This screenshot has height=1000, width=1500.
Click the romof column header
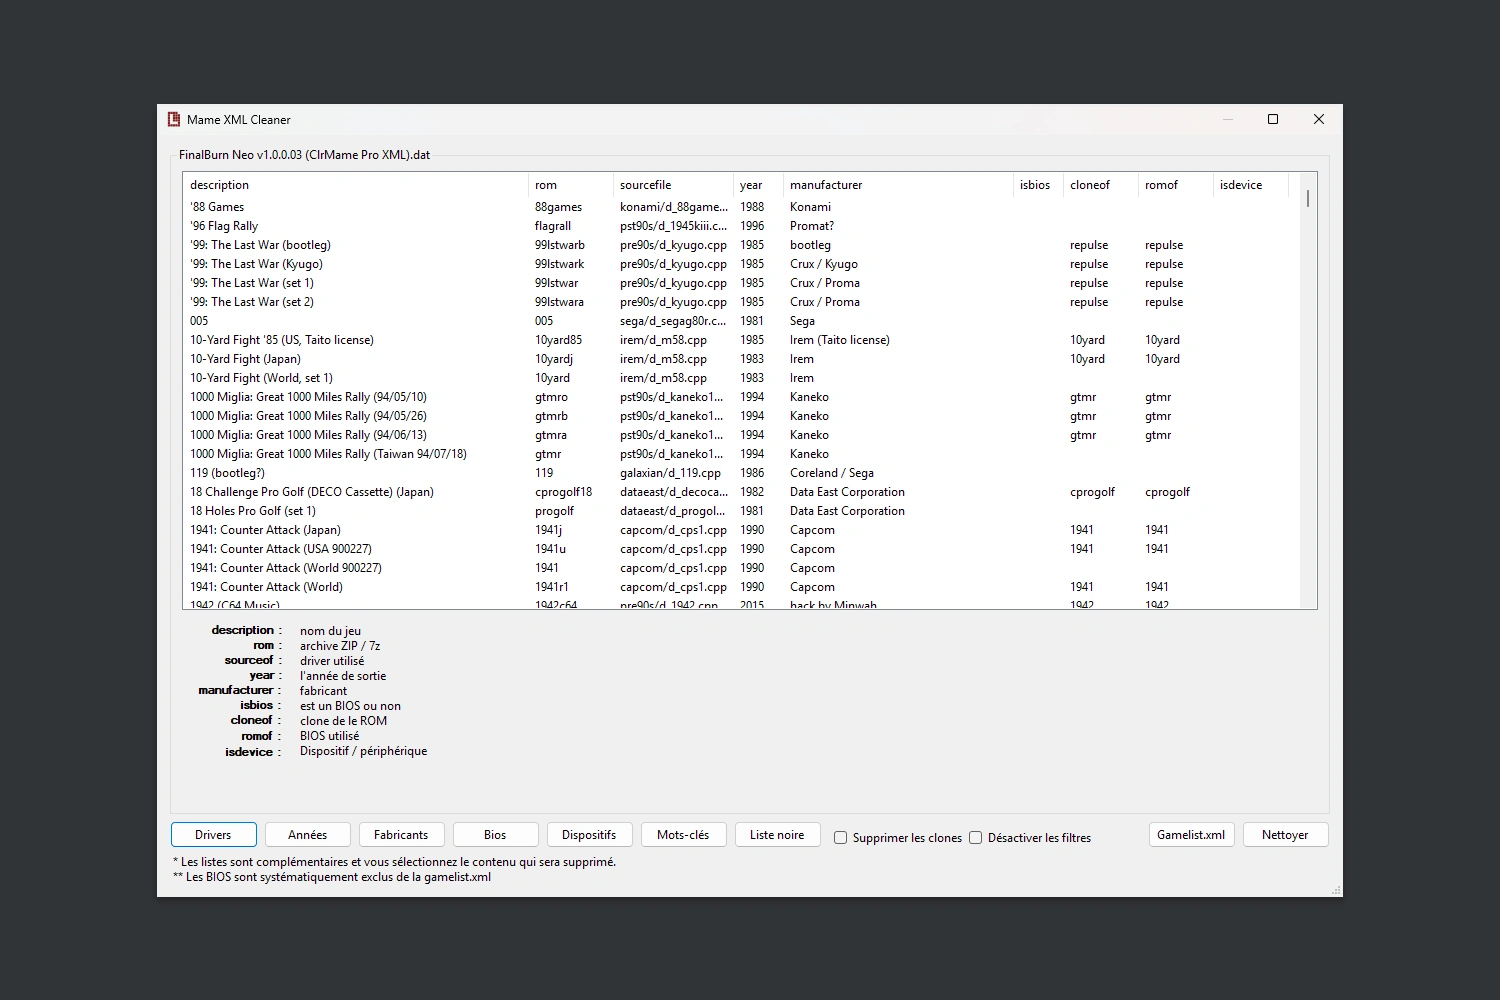click(1176, 185)
